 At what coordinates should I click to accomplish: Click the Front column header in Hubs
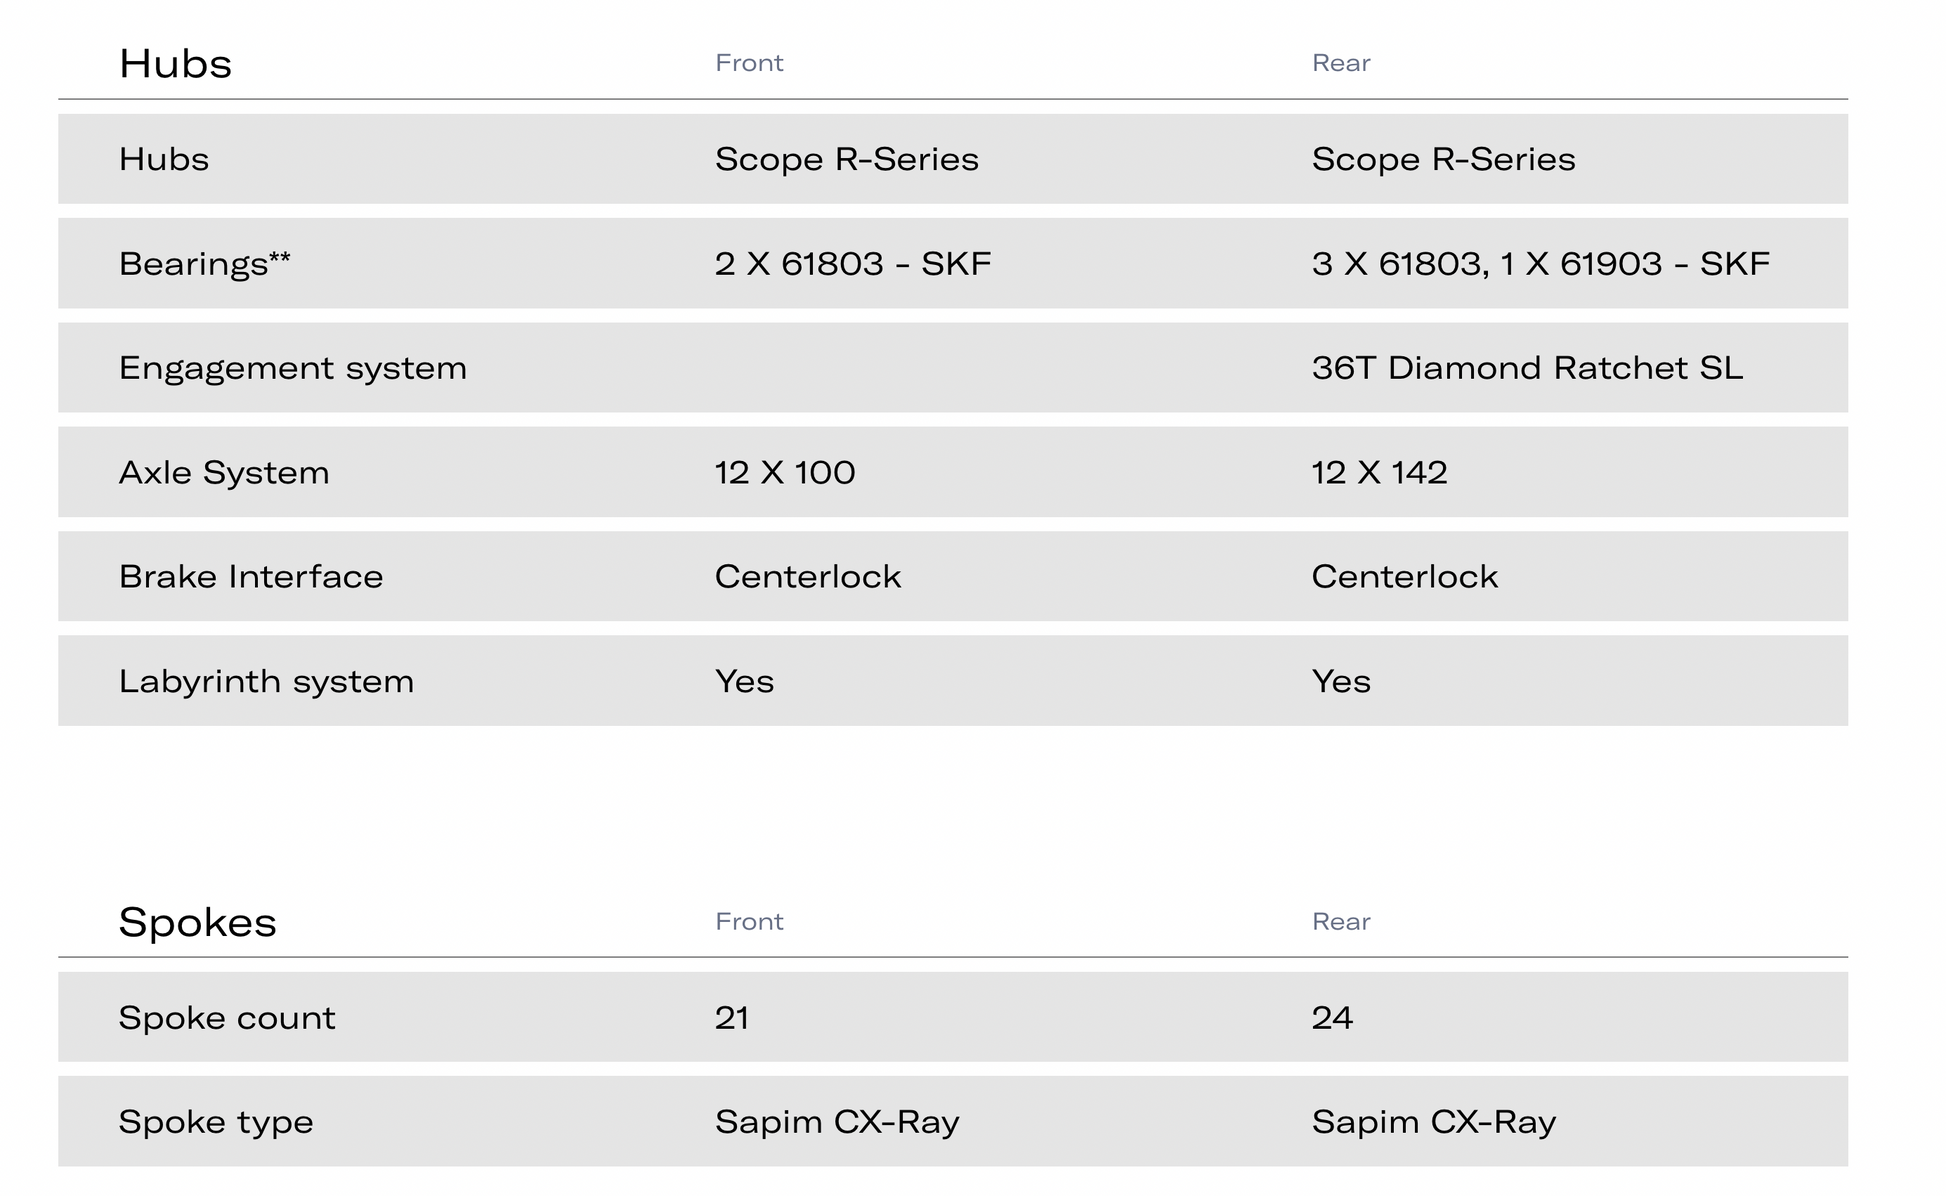(x=749, y=63)
